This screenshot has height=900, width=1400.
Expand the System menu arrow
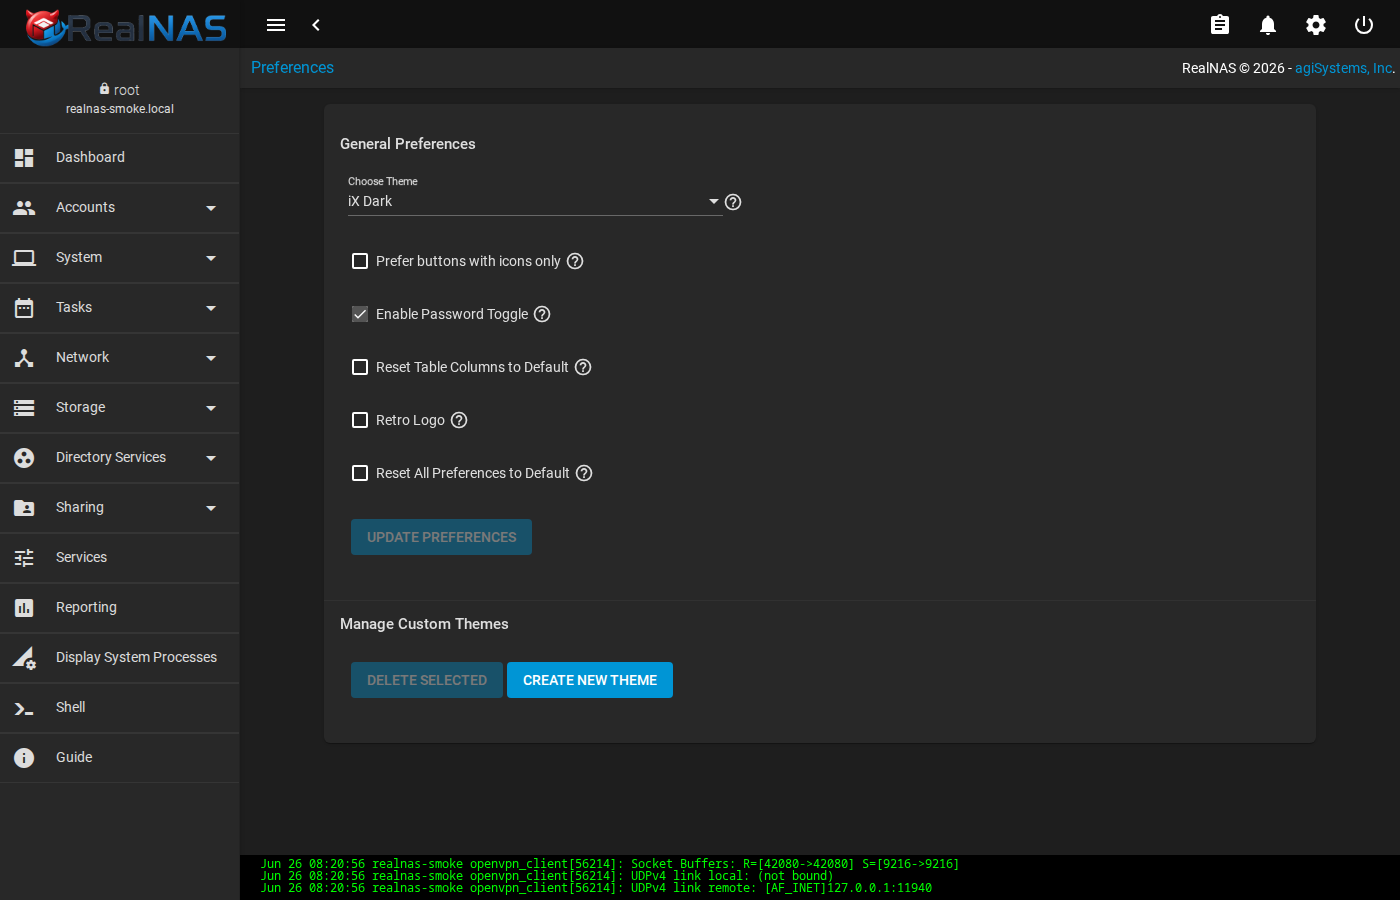[x=211, y=258]
